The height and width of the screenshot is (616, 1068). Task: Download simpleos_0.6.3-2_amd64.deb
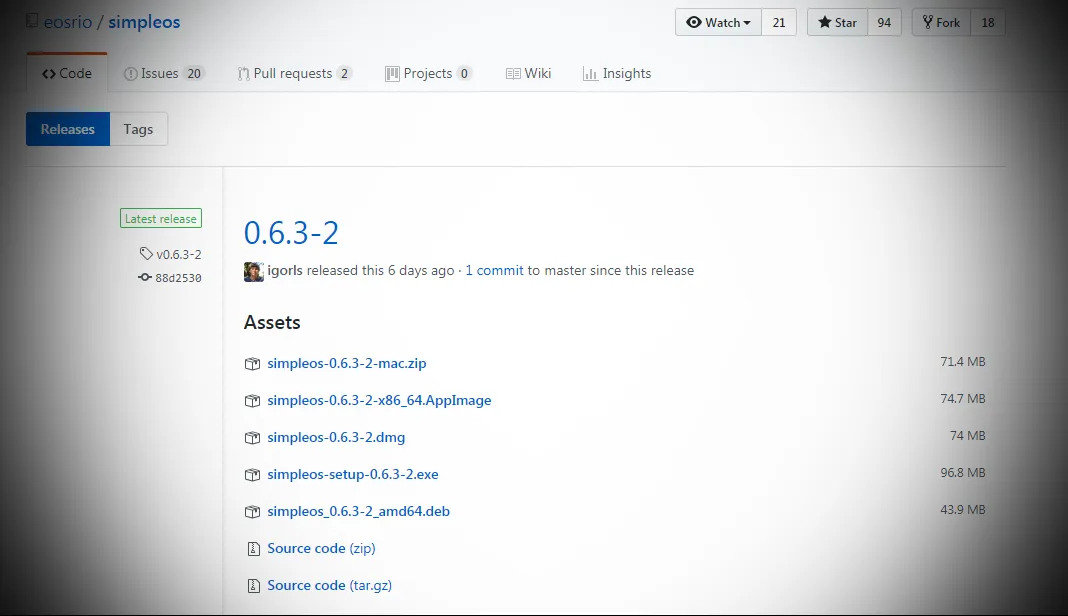coord(358,511)
